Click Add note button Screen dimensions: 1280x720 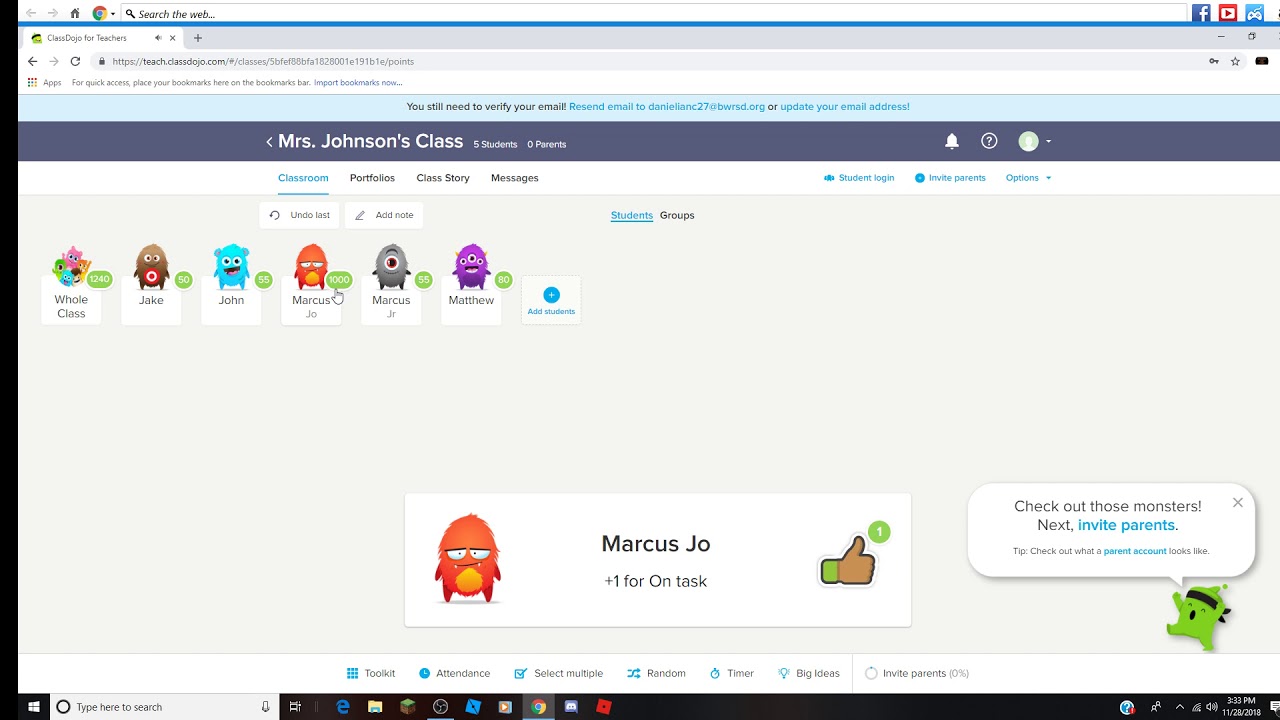[384, 215]
